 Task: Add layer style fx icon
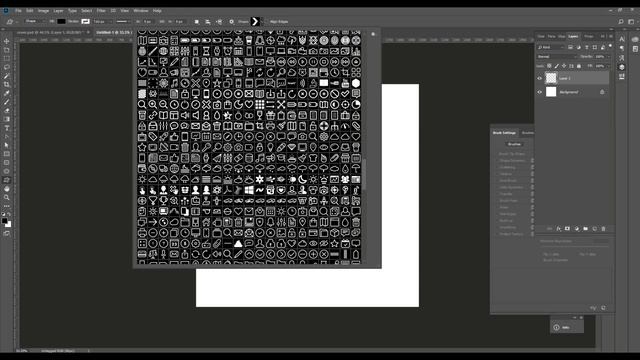click(x=558, y=229)
